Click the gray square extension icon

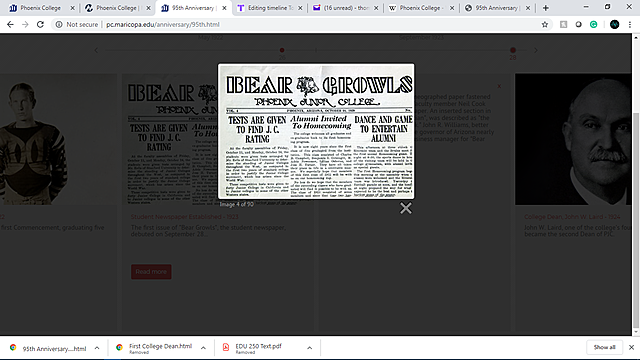(x=563, y=24)
